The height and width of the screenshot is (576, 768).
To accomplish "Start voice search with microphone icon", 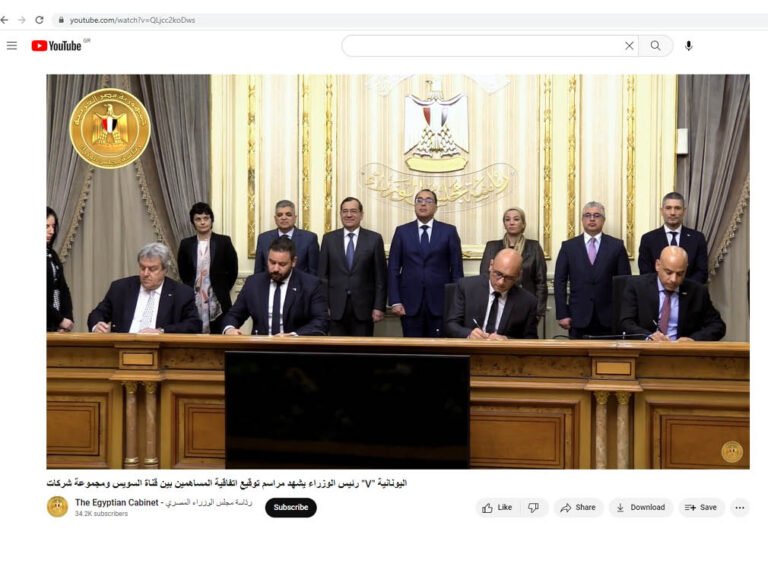I will pos(689,46).
